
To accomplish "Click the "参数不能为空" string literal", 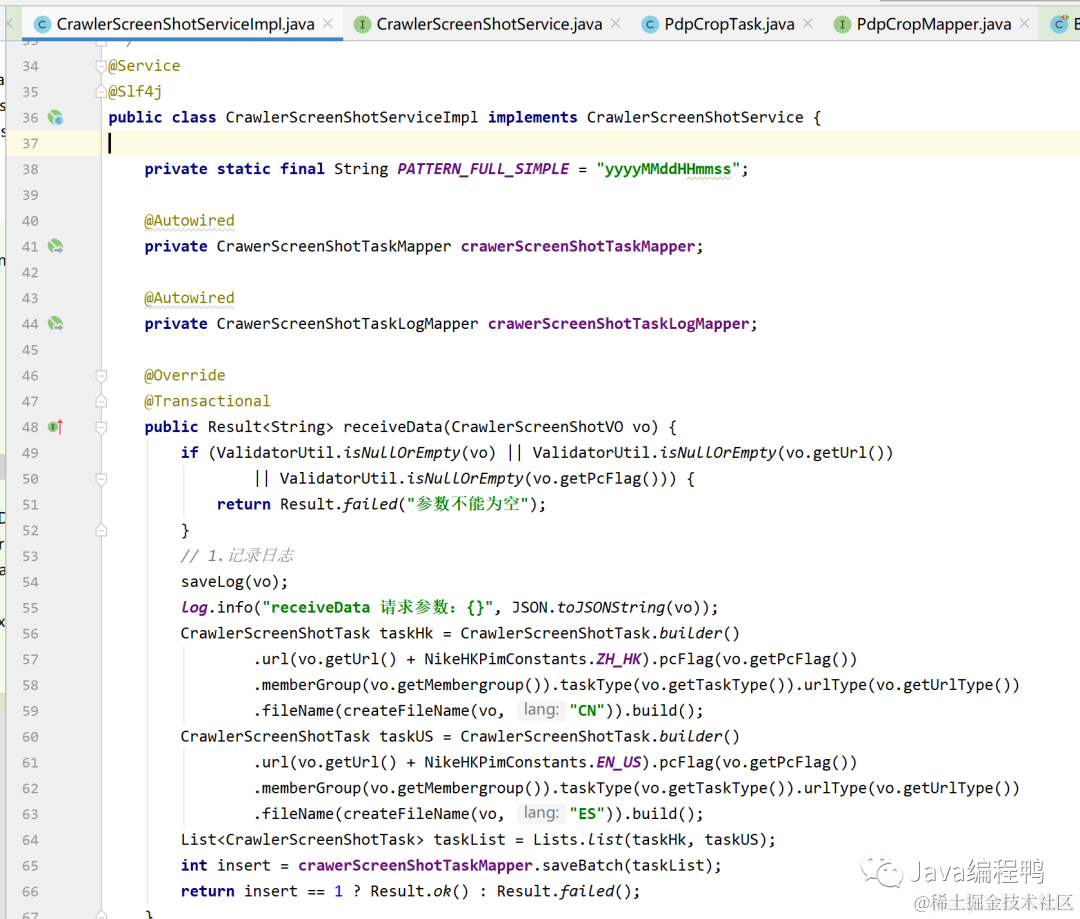I will point(468,504).
